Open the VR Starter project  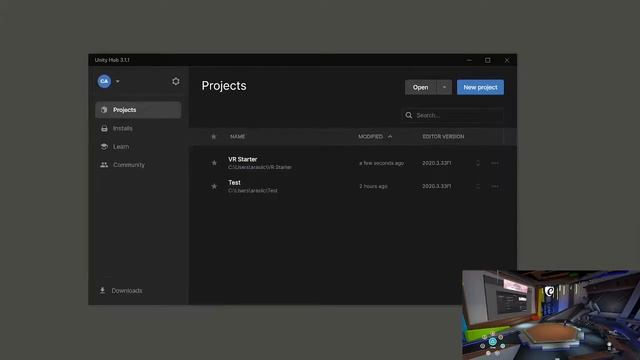[243, 159]
